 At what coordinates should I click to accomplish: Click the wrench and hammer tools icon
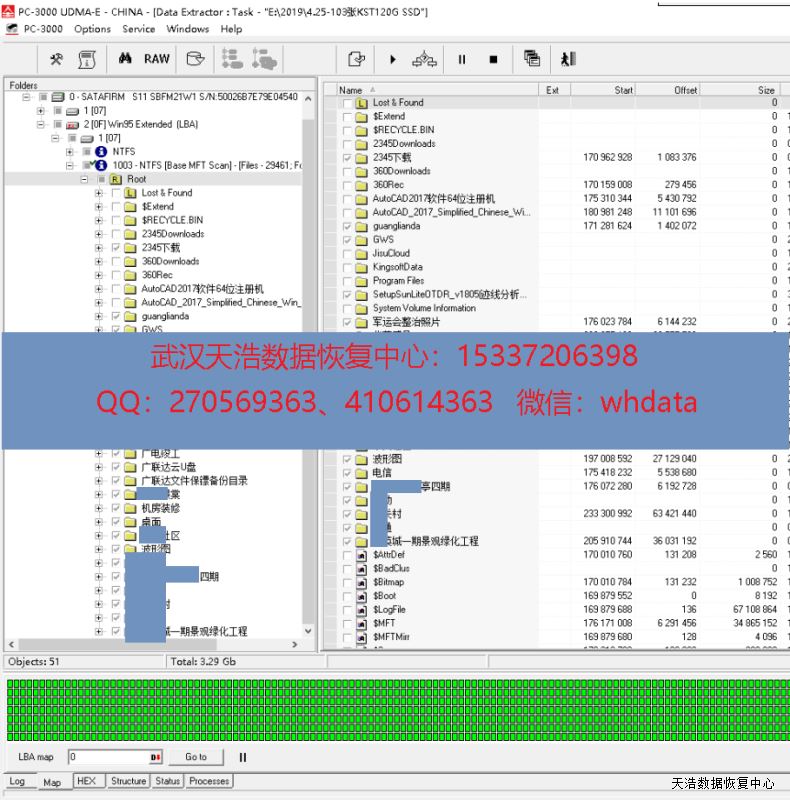coord(57,59)
